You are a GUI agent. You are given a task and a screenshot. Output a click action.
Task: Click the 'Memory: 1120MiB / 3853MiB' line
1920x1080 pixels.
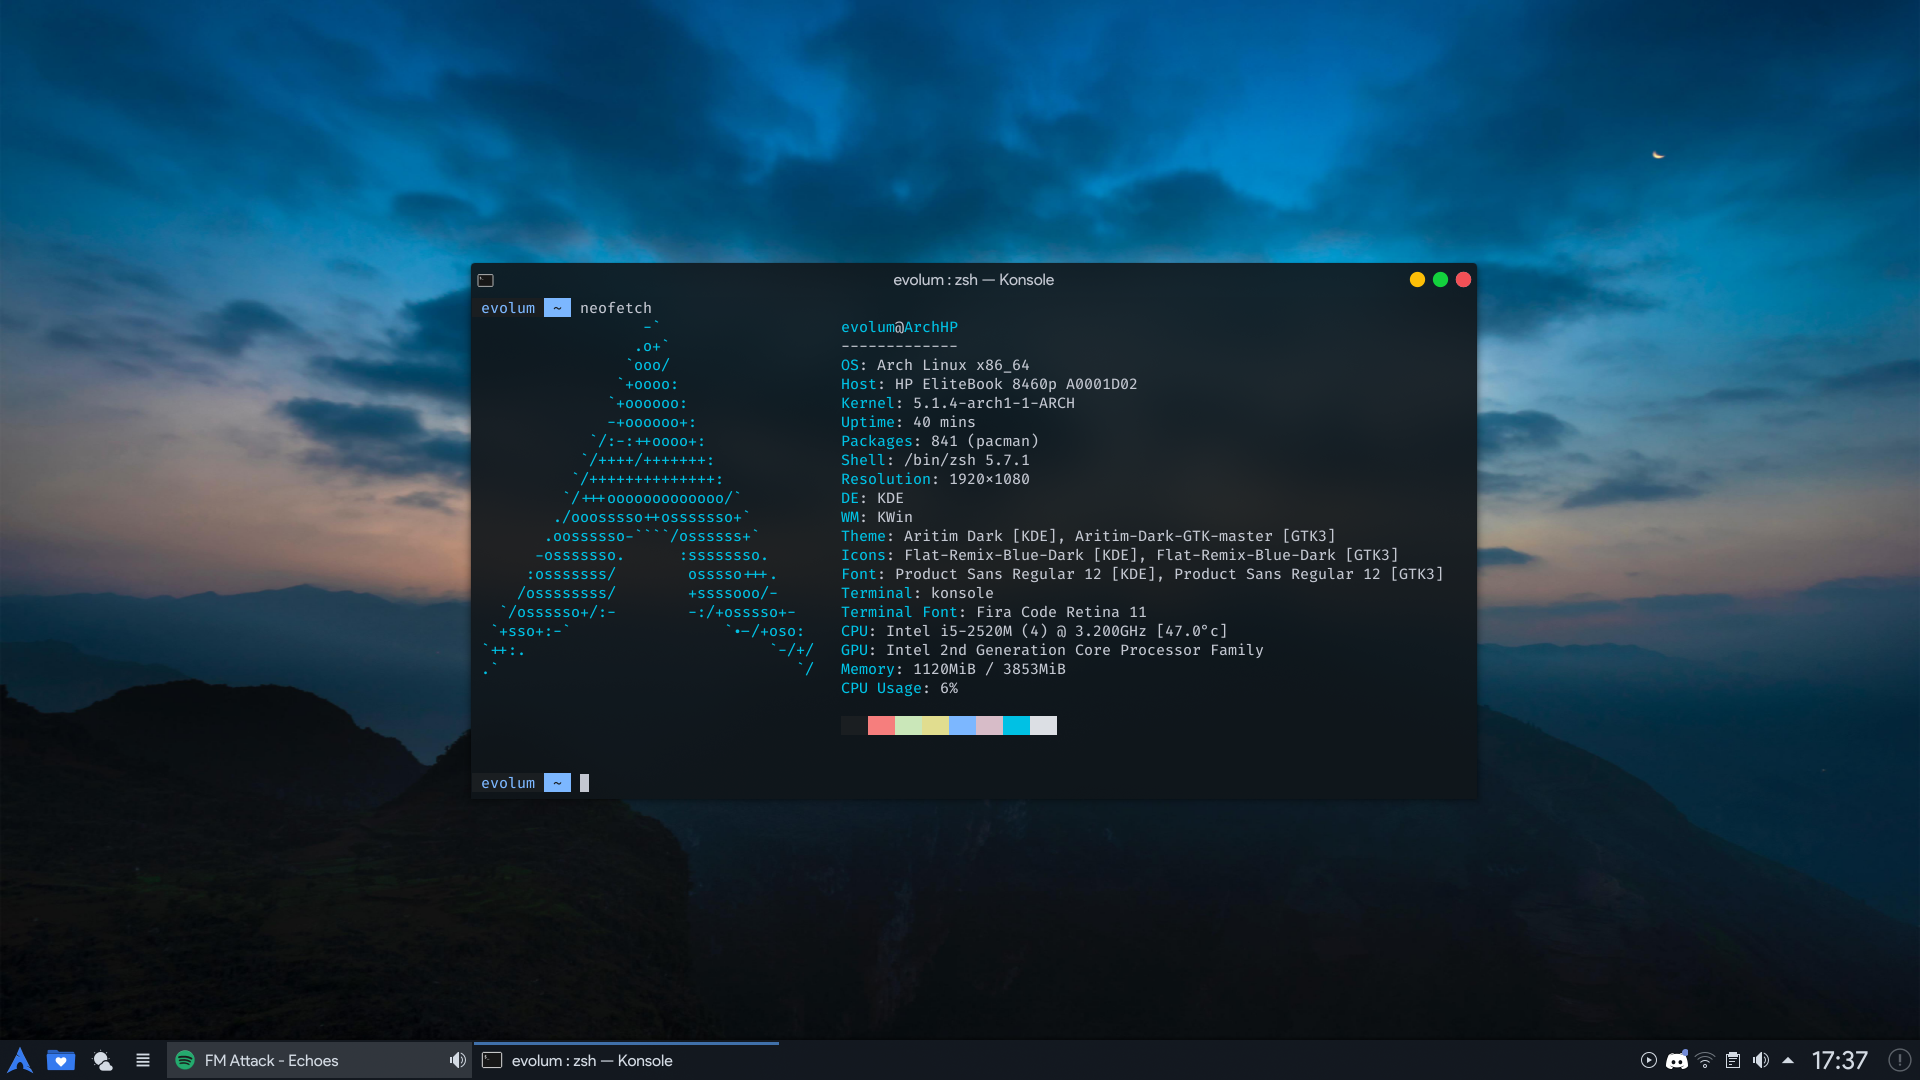(953, 669)
